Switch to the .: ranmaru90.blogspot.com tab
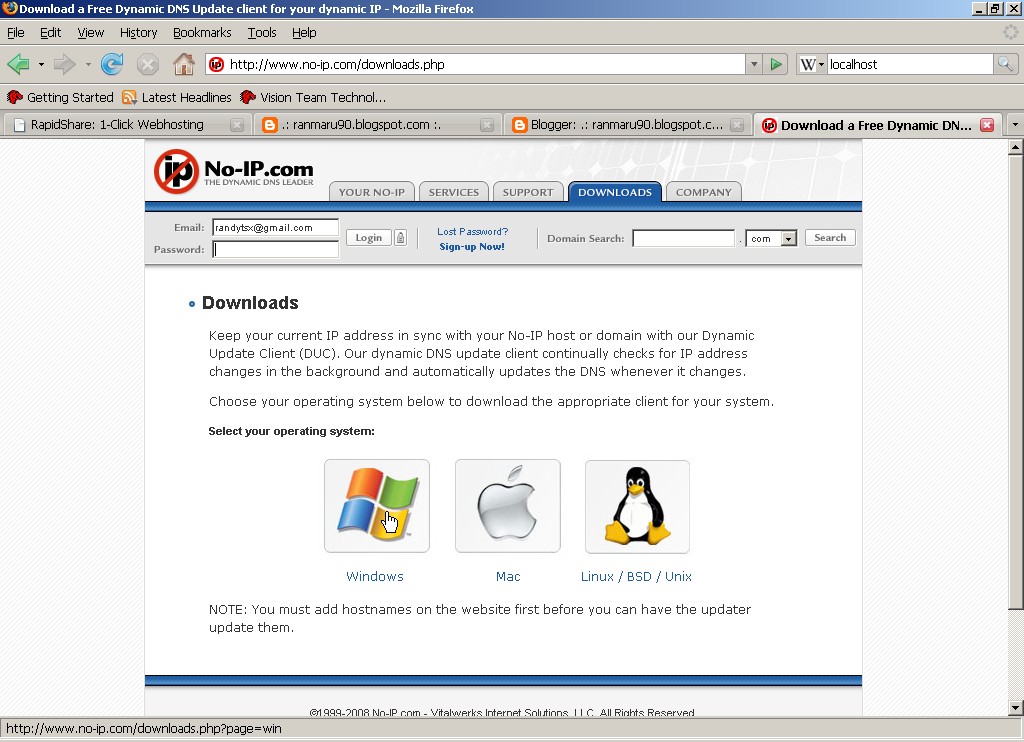The width and height of the screenshot is (1024, 742). pyautogui.click(x=376, y=125)
